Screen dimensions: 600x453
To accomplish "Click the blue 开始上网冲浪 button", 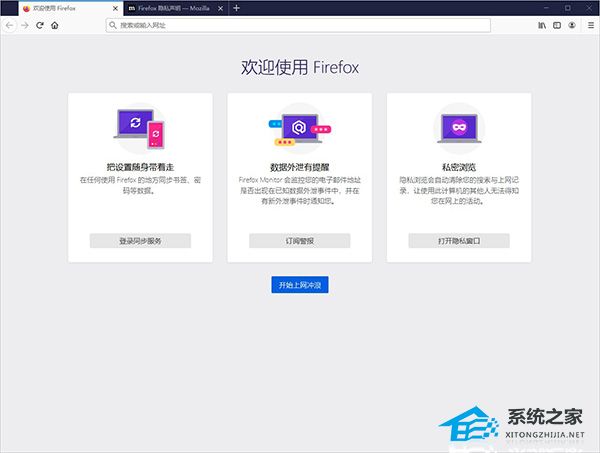I will point(300,285).
